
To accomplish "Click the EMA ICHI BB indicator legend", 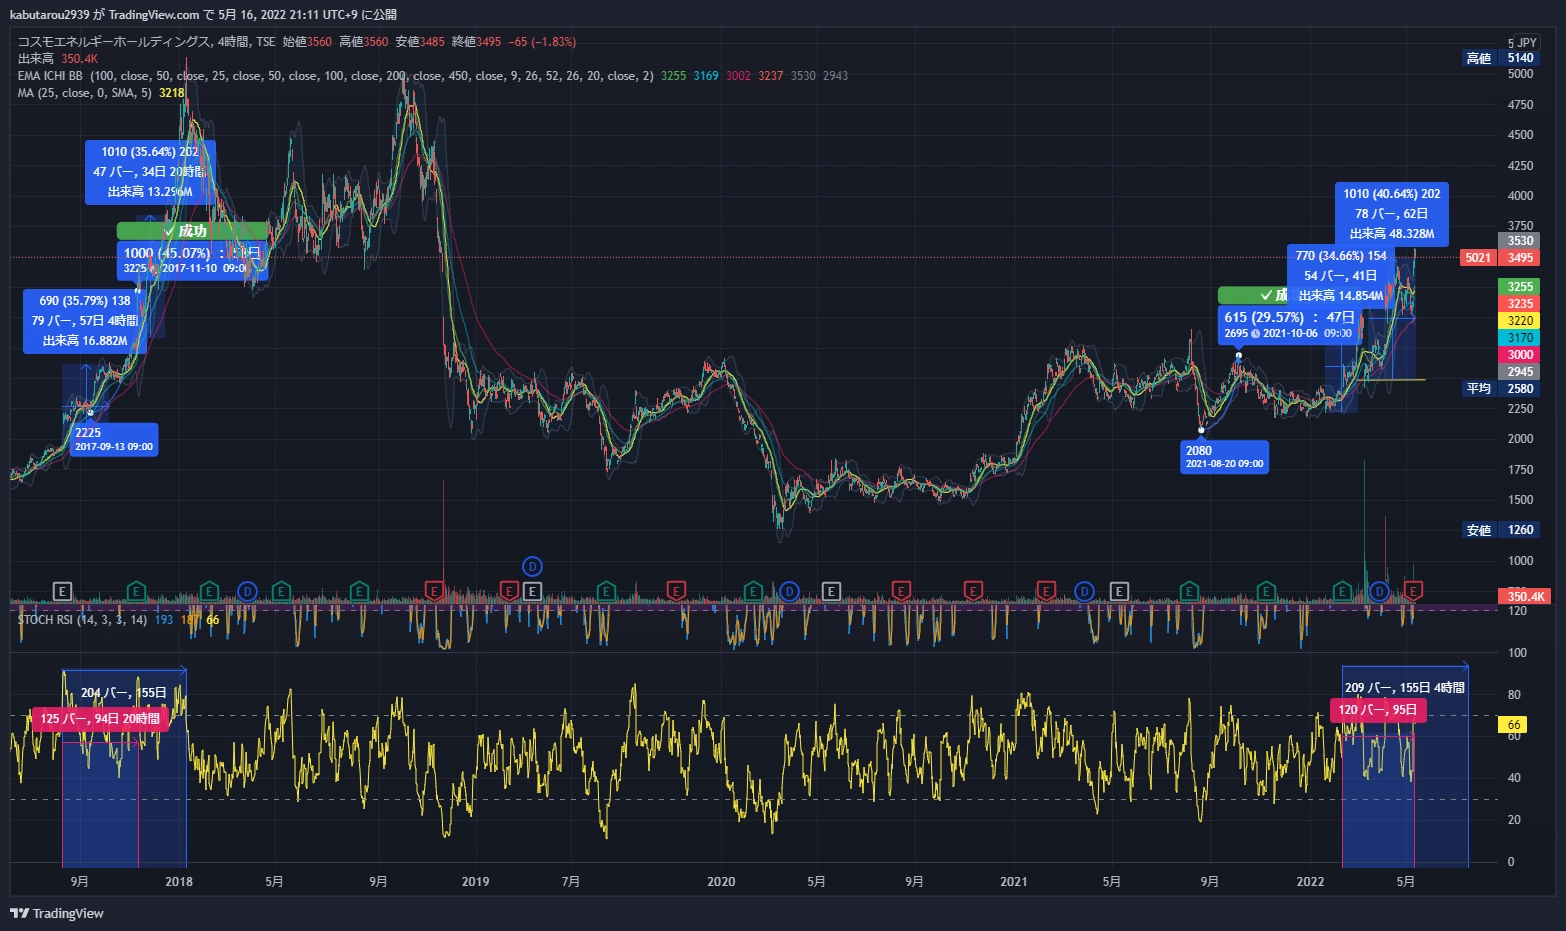I will [50, 76].
